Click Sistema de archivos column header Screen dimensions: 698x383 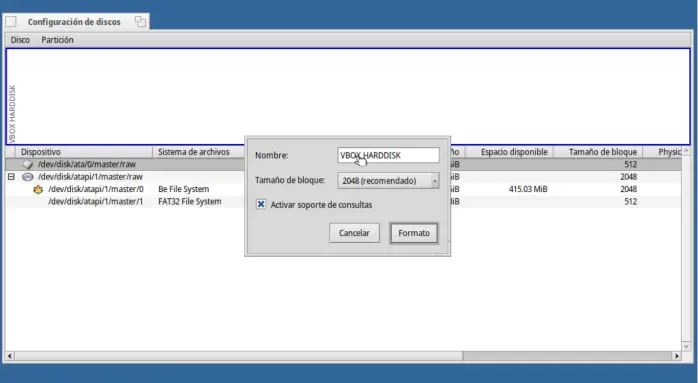tap(199, 152)
